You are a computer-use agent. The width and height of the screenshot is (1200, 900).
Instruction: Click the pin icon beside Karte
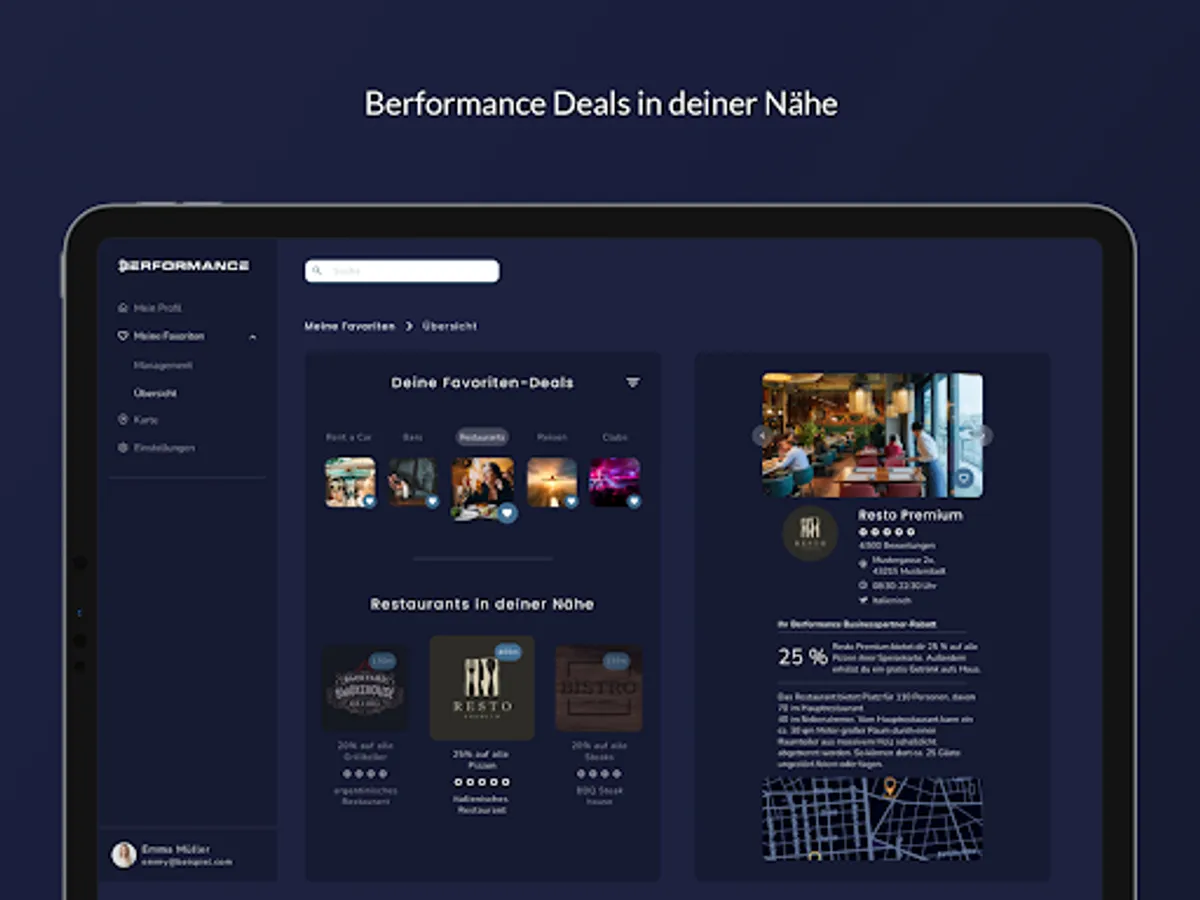click(x=123, y=420)
